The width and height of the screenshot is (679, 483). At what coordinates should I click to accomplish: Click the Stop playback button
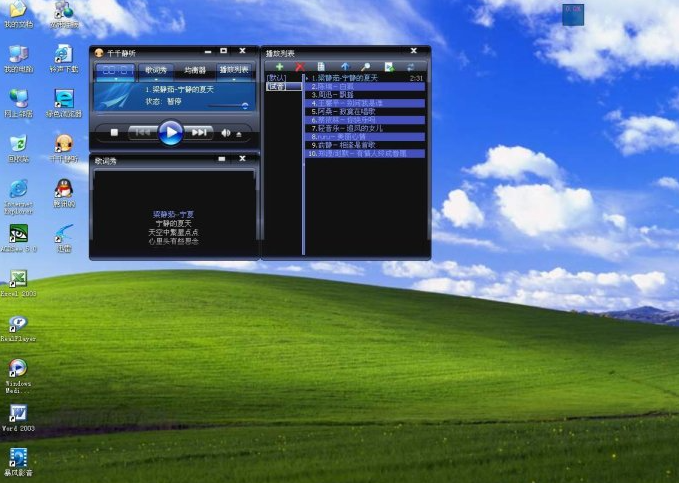tap(114, 132)
